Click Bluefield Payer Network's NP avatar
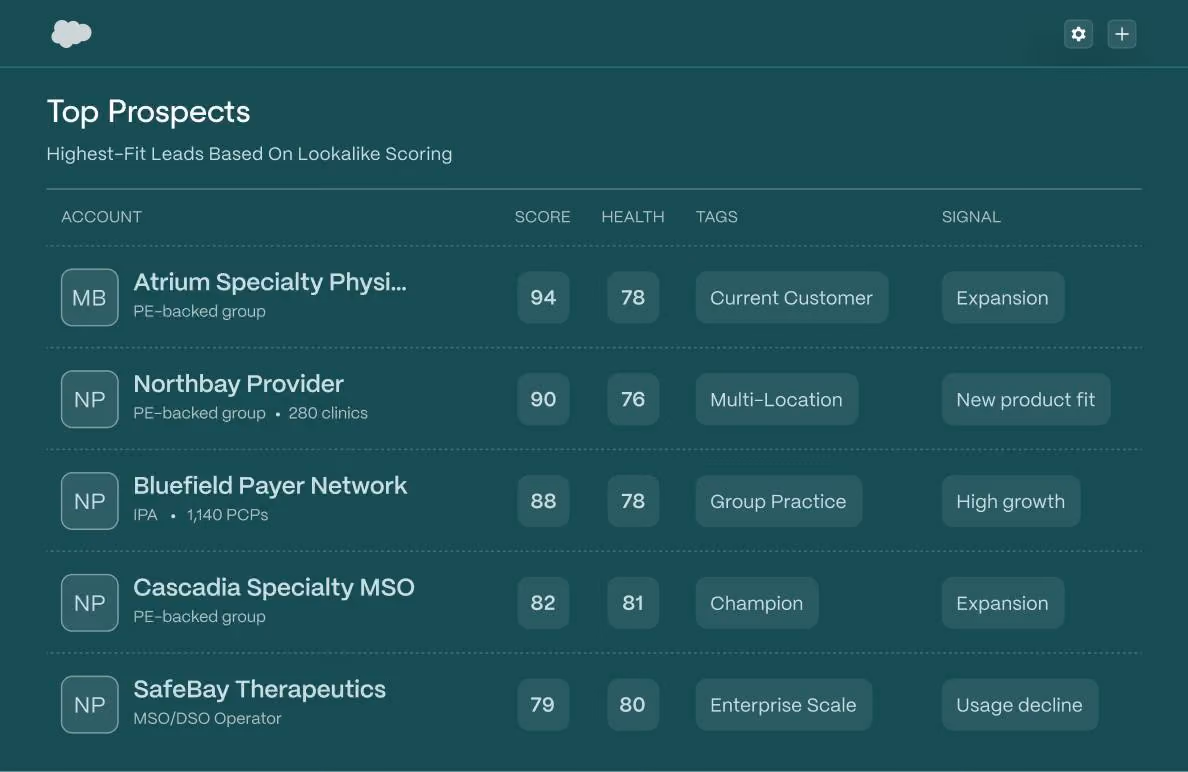Screen dimensions: 1188x772 89,501
